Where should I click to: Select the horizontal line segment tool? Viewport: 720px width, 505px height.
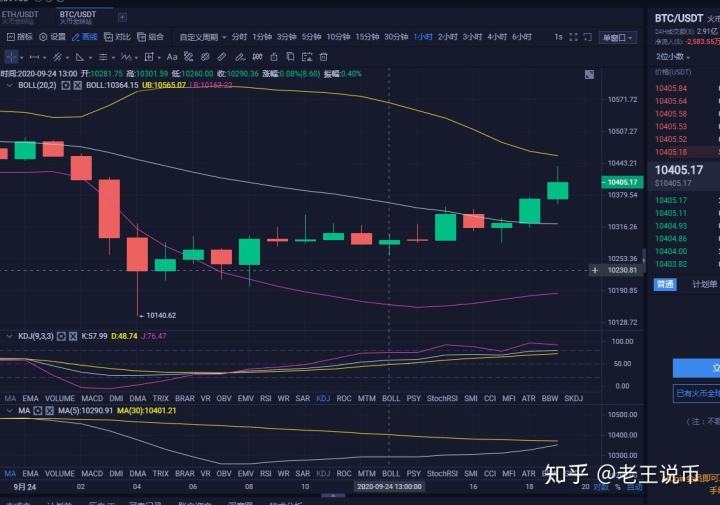34,57
